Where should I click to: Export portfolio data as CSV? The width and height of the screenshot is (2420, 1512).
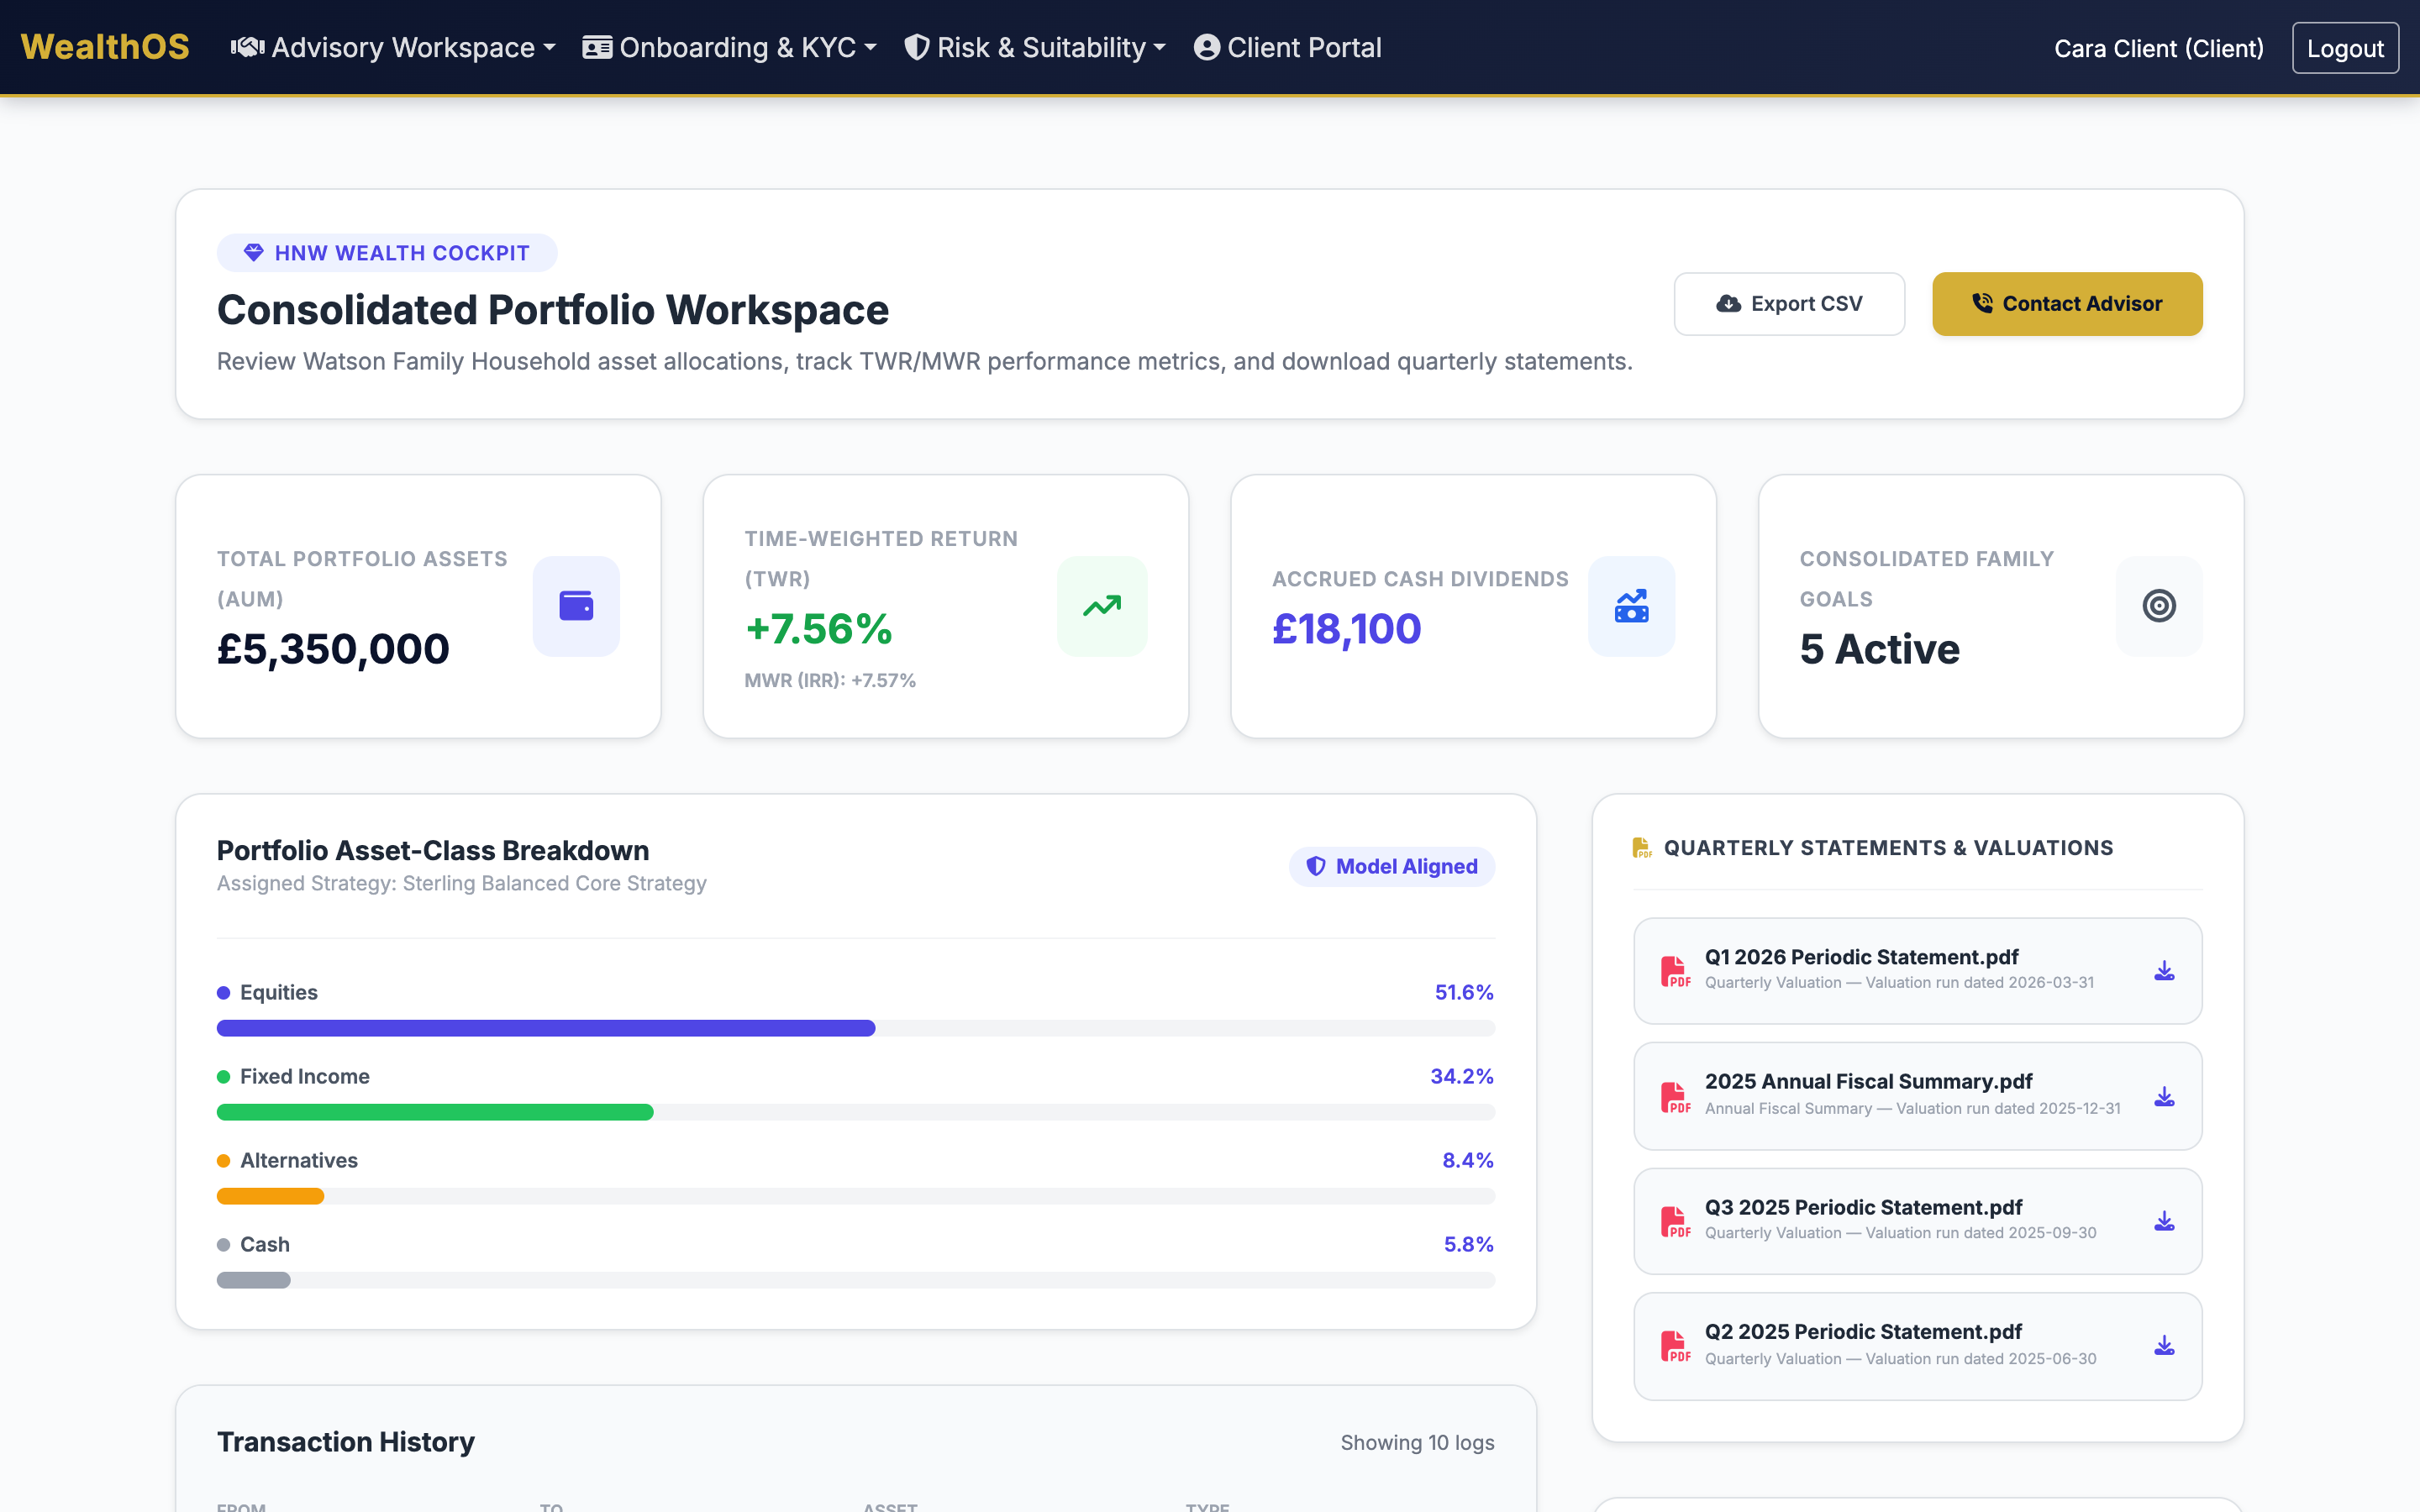[x=1789, y=304]
